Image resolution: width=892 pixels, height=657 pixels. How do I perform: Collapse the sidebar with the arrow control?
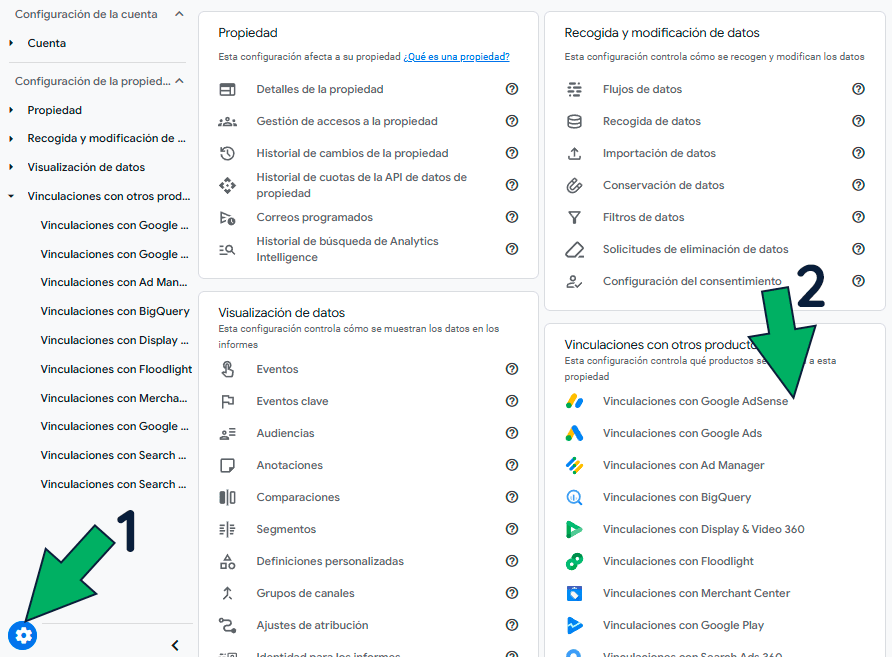pyautogui.click(x=175, y=645)
